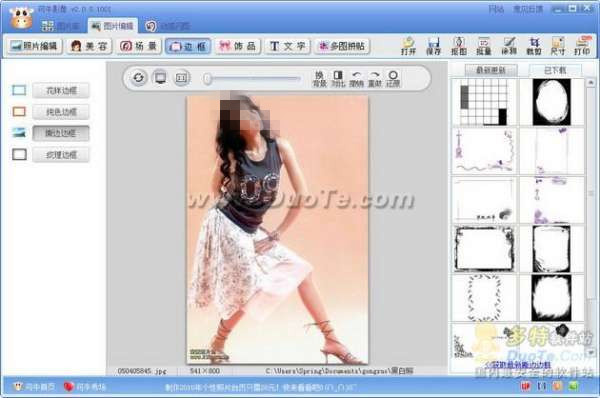Open the 尺寸 (Size) tool icon
The width and height of the screenshot is (600, 398).
pyautogui.click(x=558, y=46)
